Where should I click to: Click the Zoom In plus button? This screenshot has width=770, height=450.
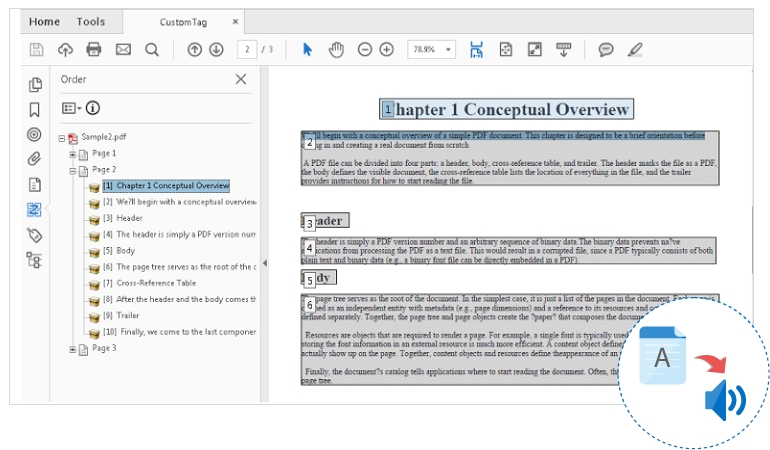click(x=387, y=49)
